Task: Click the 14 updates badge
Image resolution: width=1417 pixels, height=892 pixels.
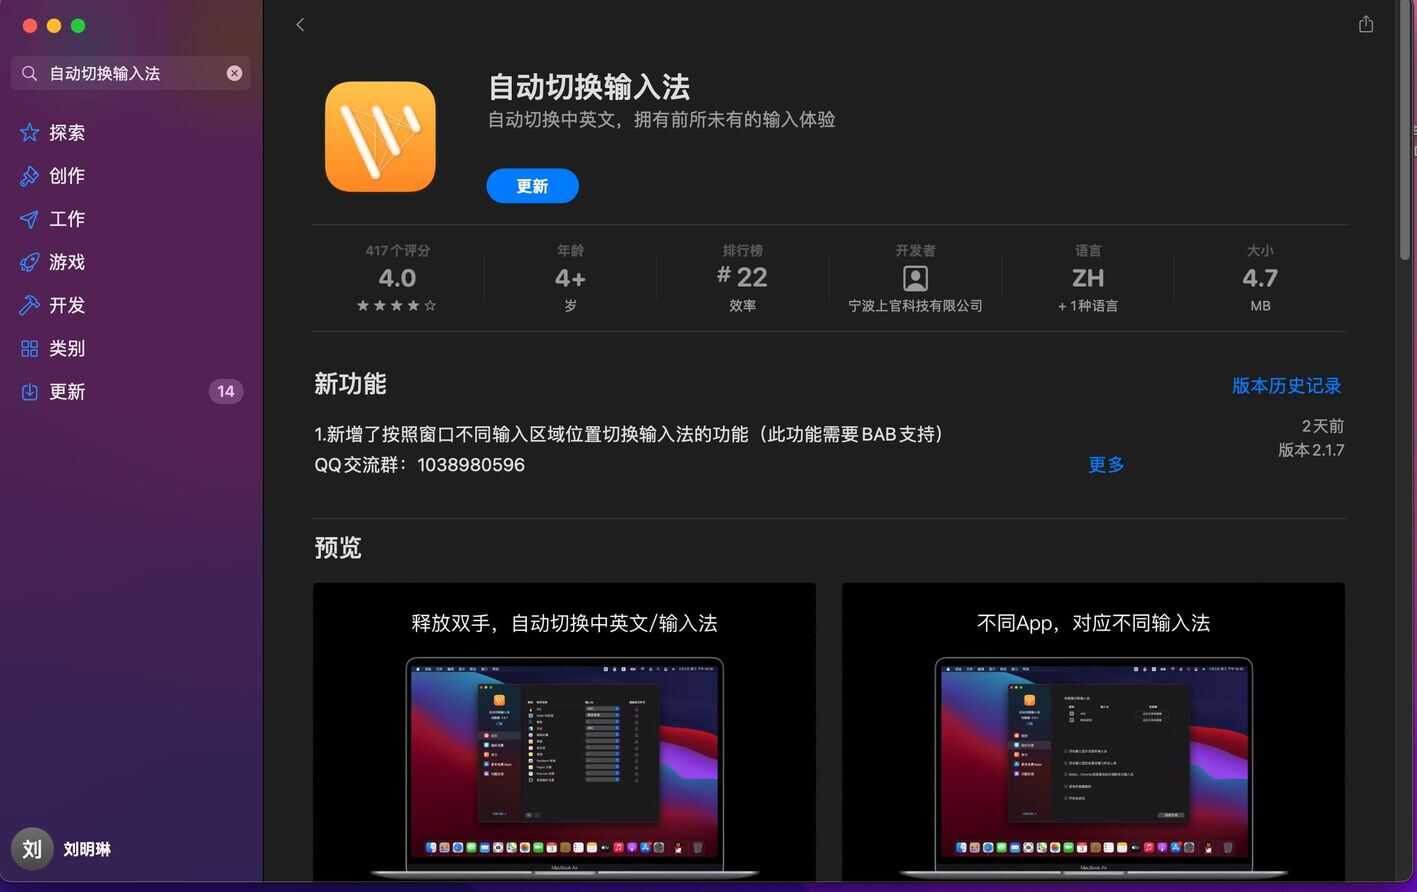Action: tap(226, 392)
